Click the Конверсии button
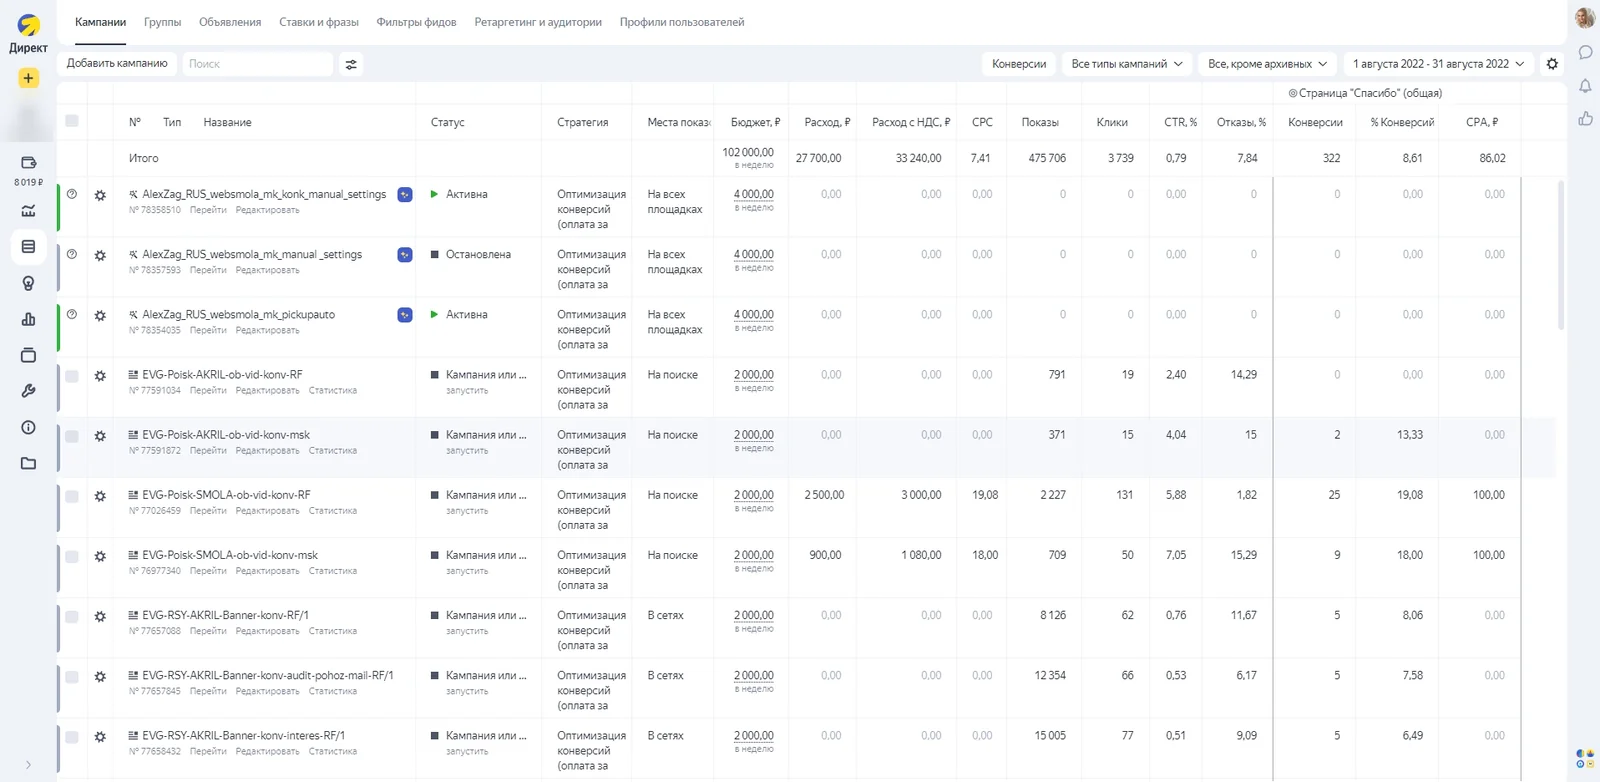Viewport: 1600px width, 782px height. 1019,64
